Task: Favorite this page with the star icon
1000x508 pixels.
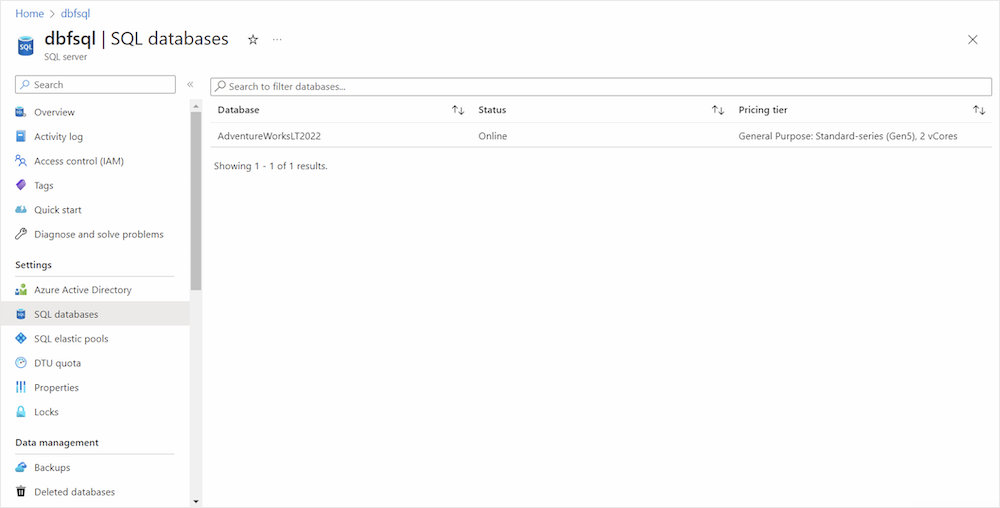Action: coord(253,40)
